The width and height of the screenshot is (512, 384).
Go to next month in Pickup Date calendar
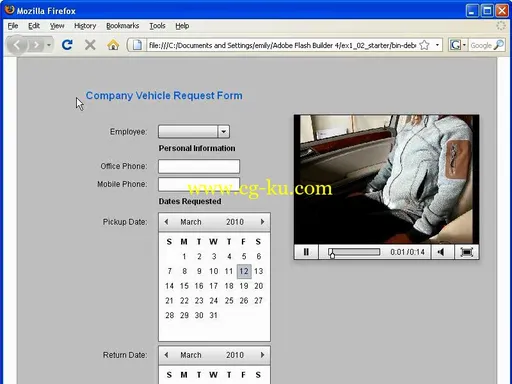pyautogui.click(x=262, y=222)
